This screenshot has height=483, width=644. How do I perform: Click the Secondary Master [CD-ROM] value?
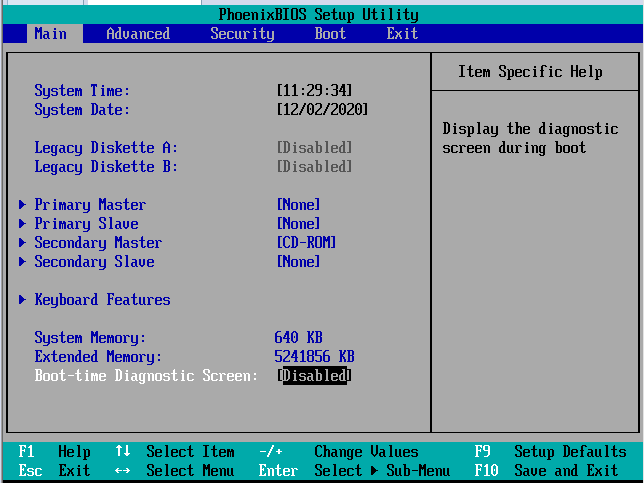pos(306,242)
